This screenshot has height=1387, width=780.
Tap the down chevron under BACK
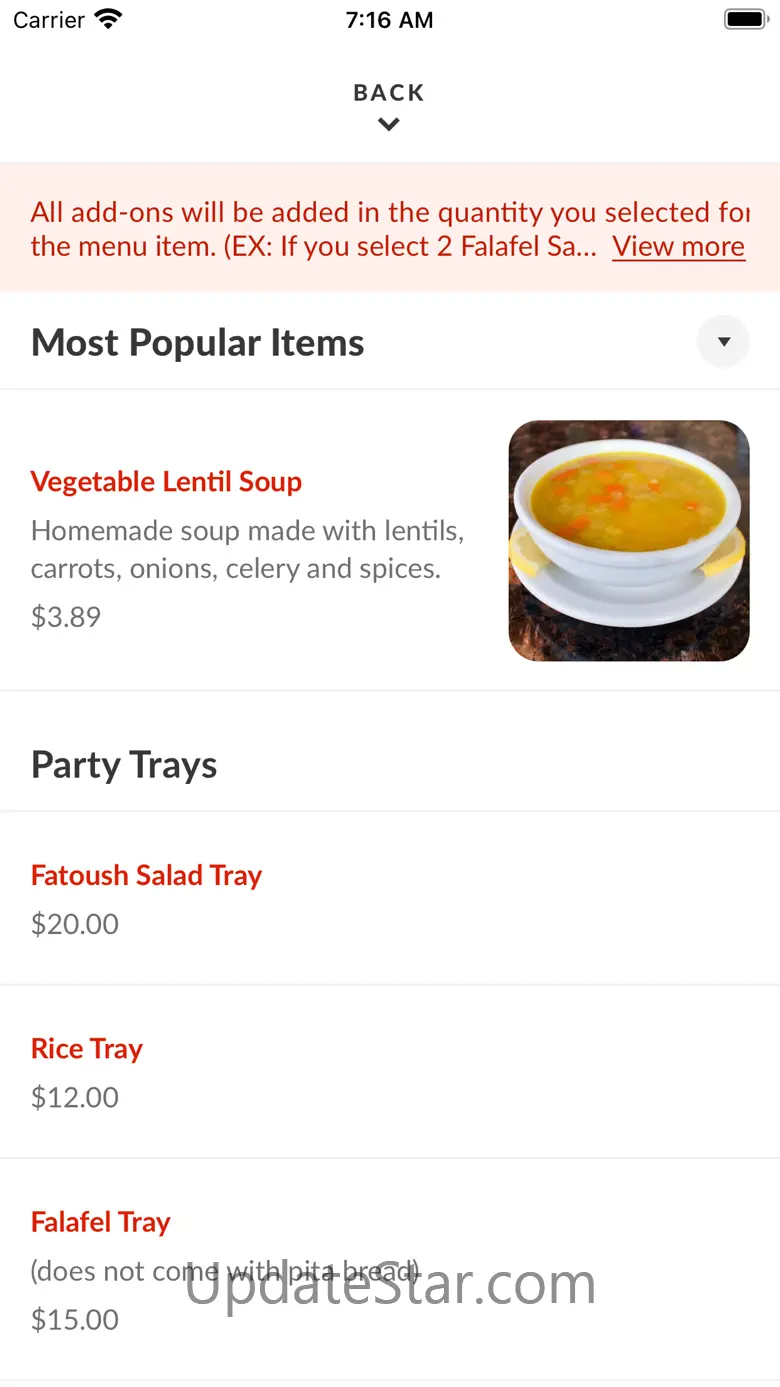[389, 125]
